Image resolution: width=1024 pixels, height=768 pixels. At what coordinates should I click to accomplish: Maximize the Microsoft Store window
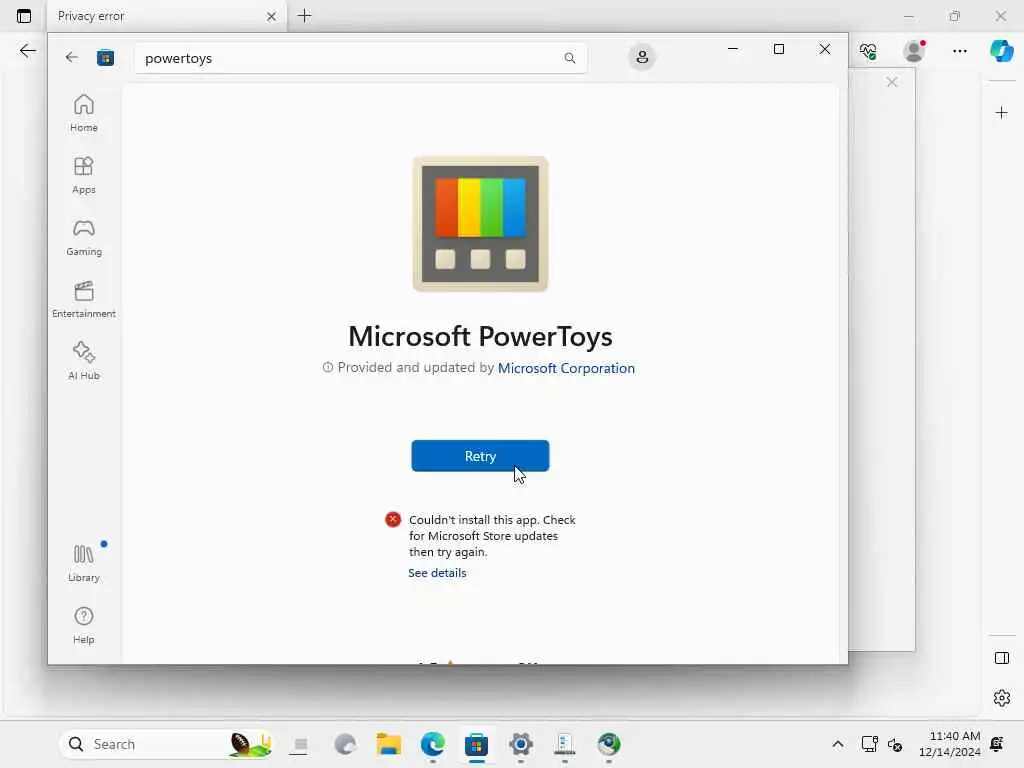pyautogui.click(x=778, y=49)
